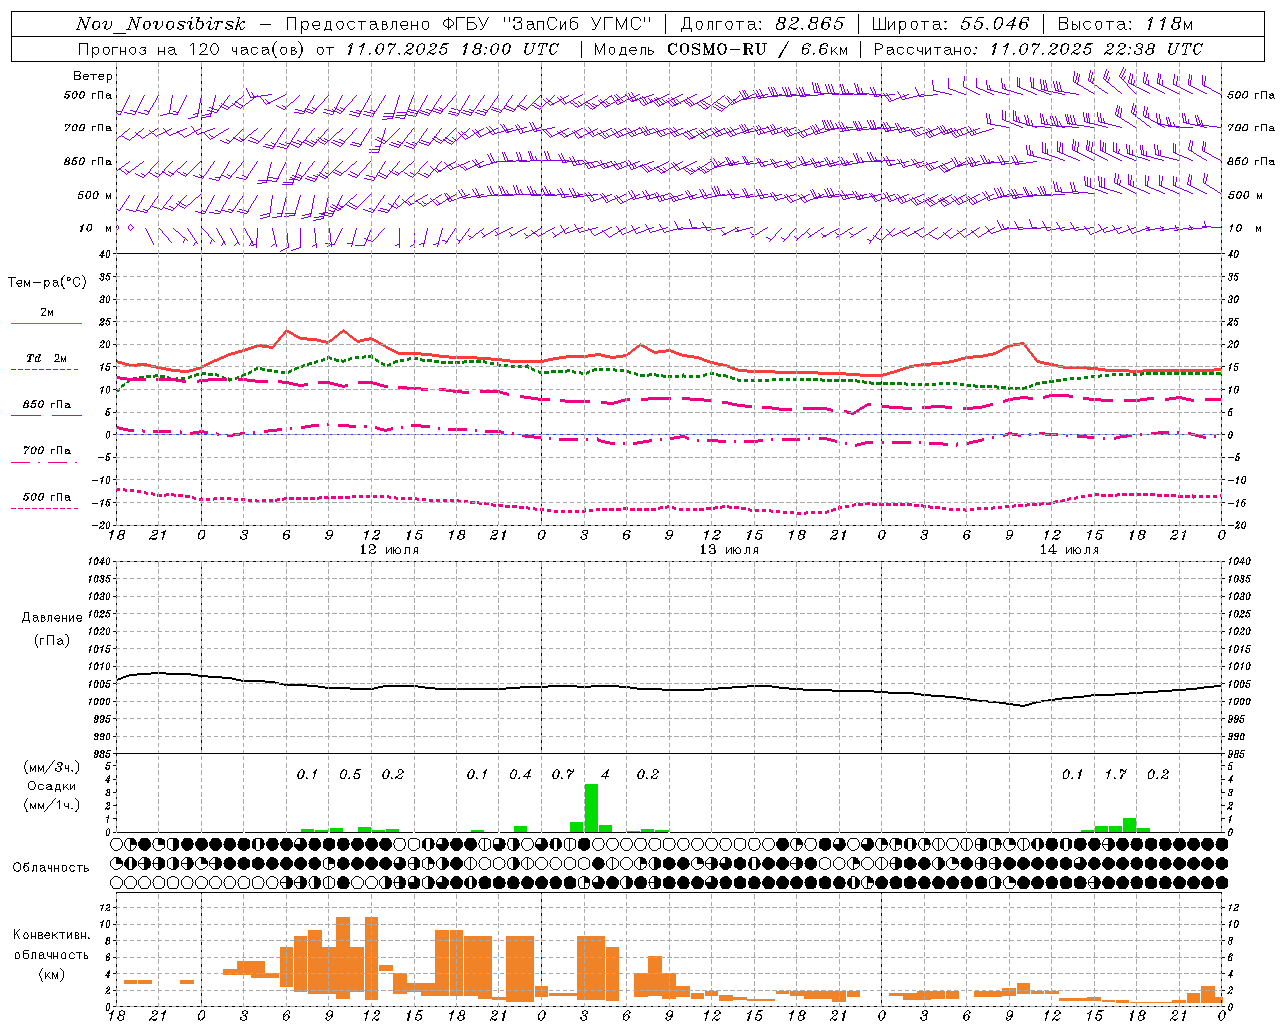This screenshot has height=1024, width=1280.
Task: Pick the dotted pink line under temperature 500 гПа legend
Action: point(44,508)
